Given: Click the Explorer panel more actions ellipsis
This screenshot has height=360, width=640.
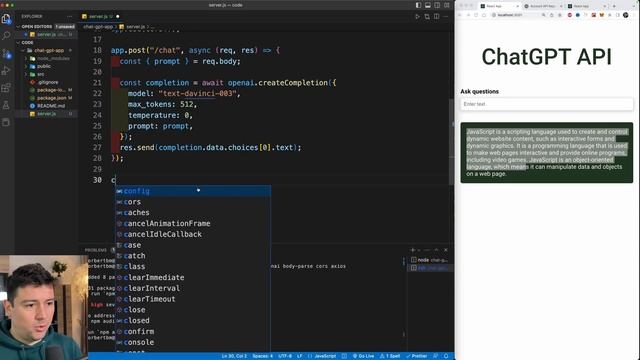Looking at the screenshot, I should click(x=70, y=16).
